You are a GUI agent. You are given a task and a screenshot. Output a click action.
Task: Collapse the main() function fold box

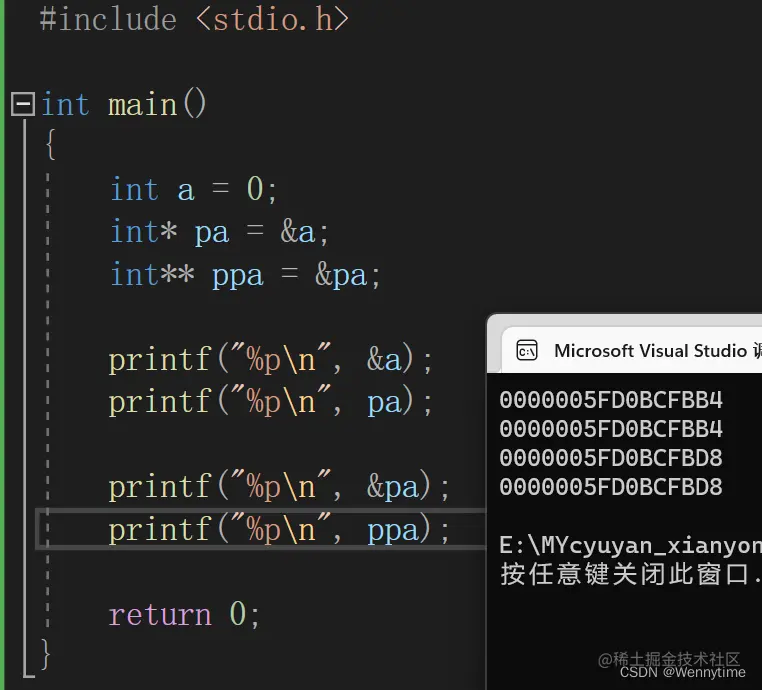(23, 104)
